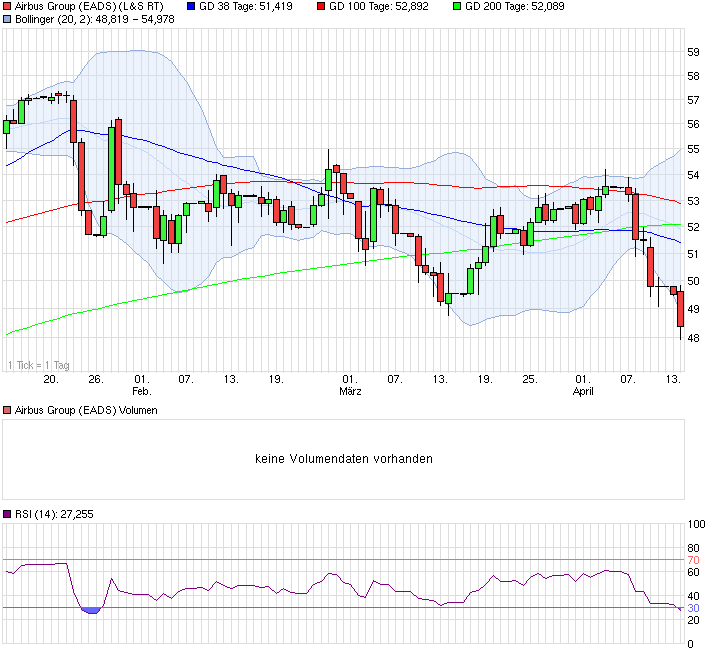The width and height of the screenshot is (726, 652).
Task: Click the red 70 overbought RSI axis label
Action: click(x=692, y=560)
